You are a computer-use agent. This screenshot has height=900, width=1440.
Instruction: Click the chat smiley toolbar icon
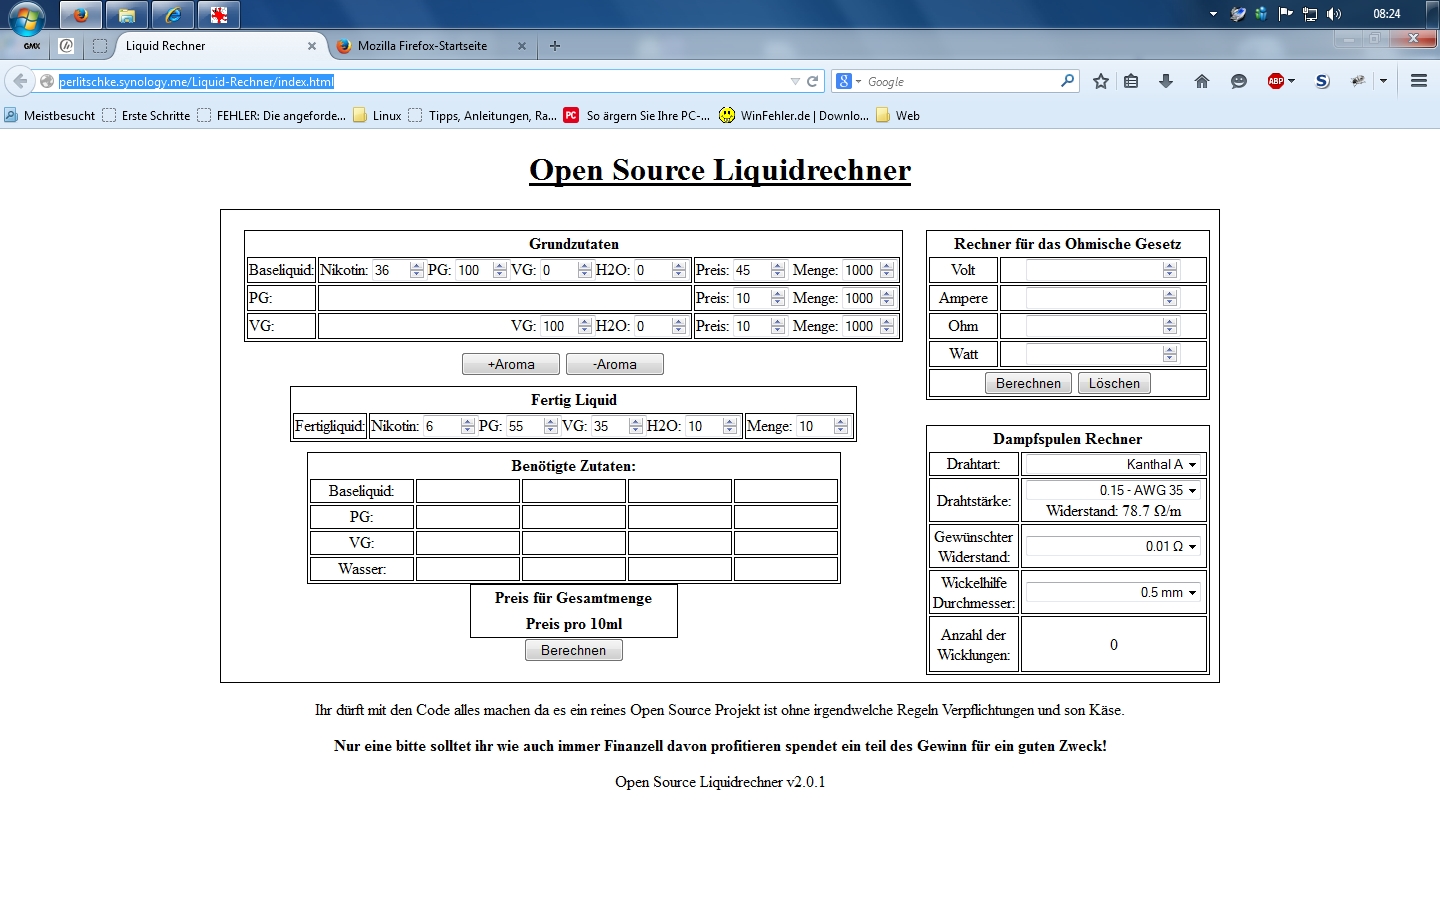point(1239,82)
